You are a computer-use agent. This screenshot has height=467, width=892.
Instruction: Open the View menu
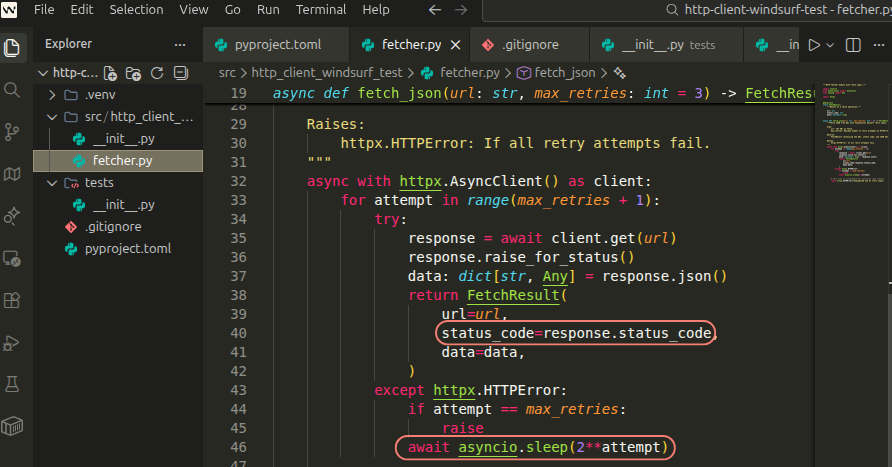coord(194,10)
